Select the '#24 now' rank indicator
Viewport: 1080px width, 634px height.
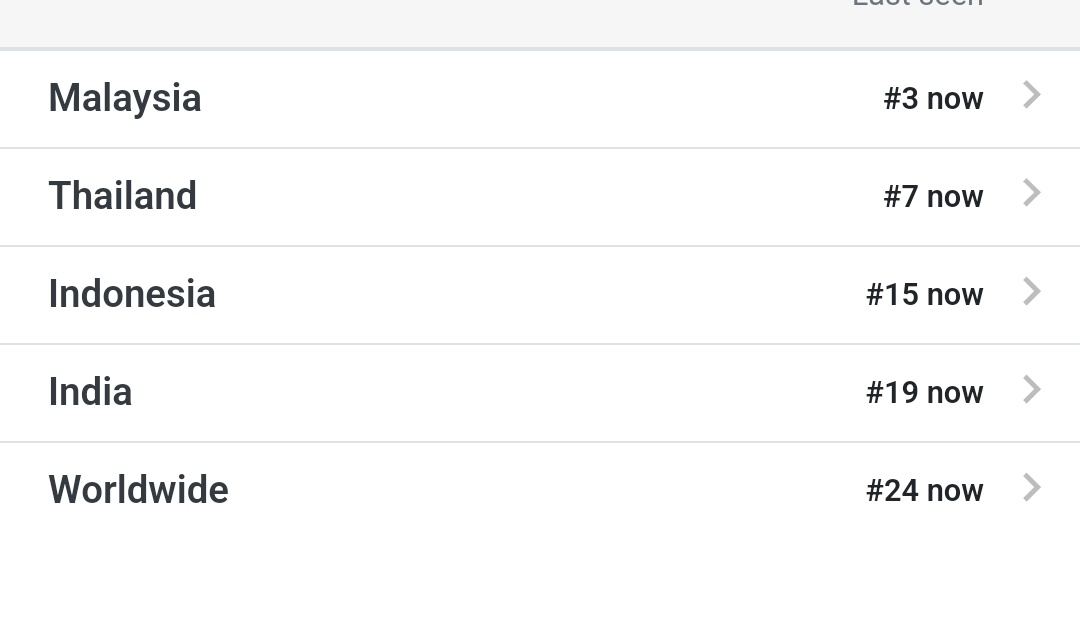point(924,491)
